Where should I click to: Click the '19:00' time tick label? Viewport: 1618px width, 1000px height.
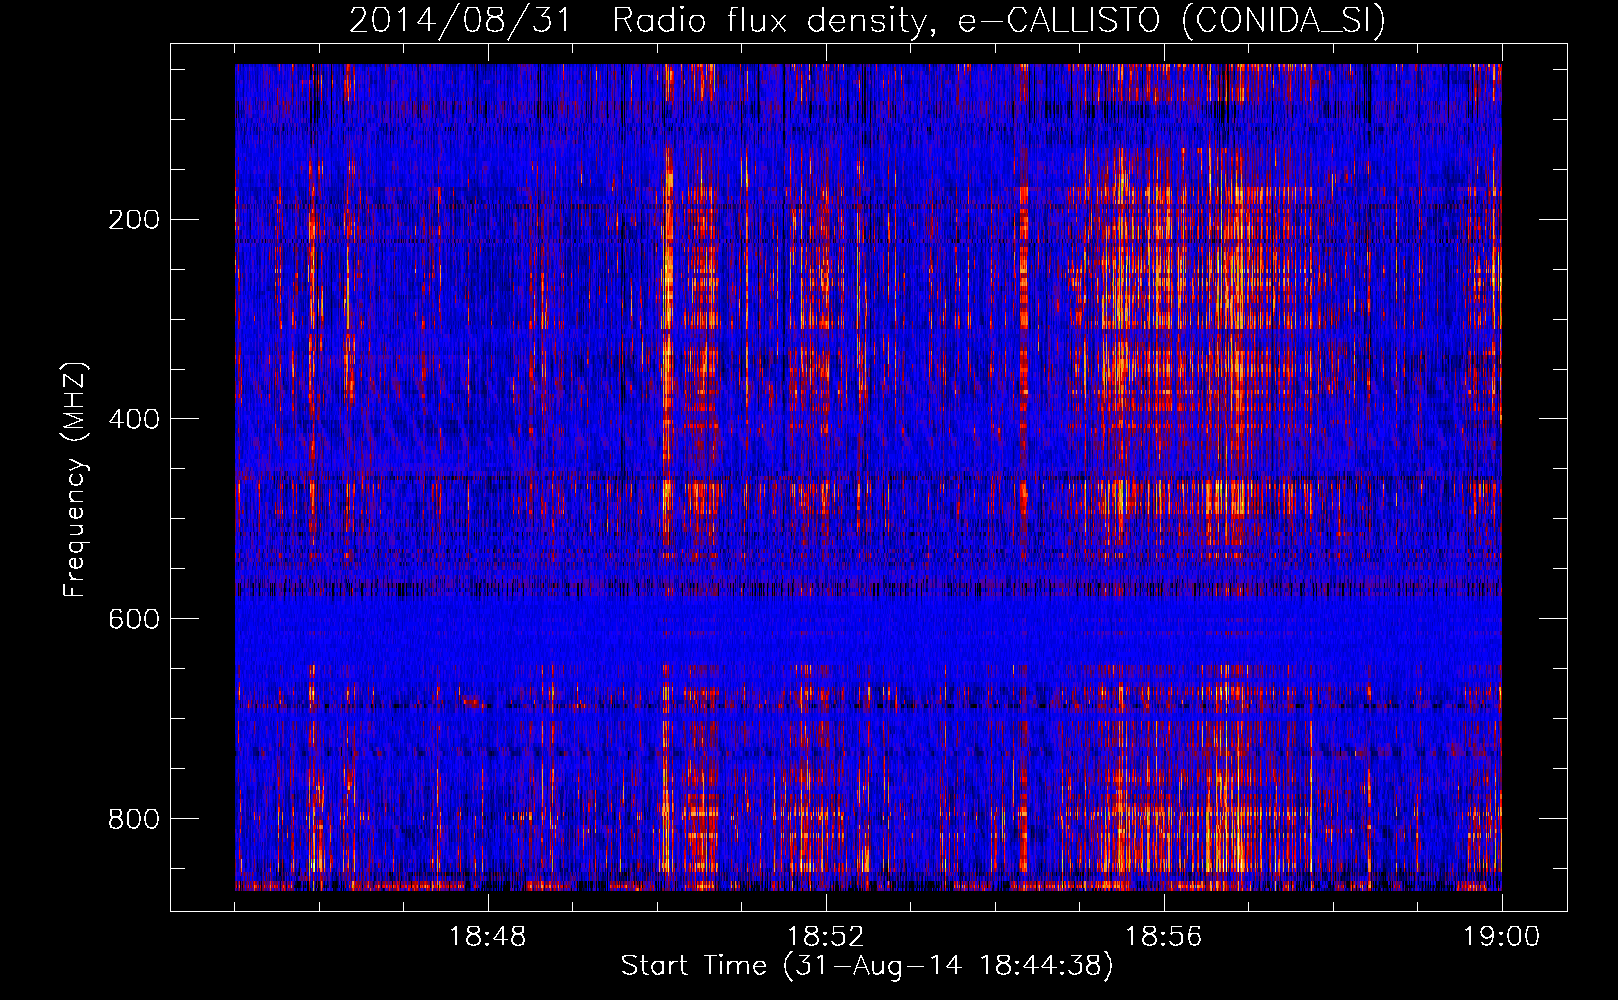pos(1501,937)
